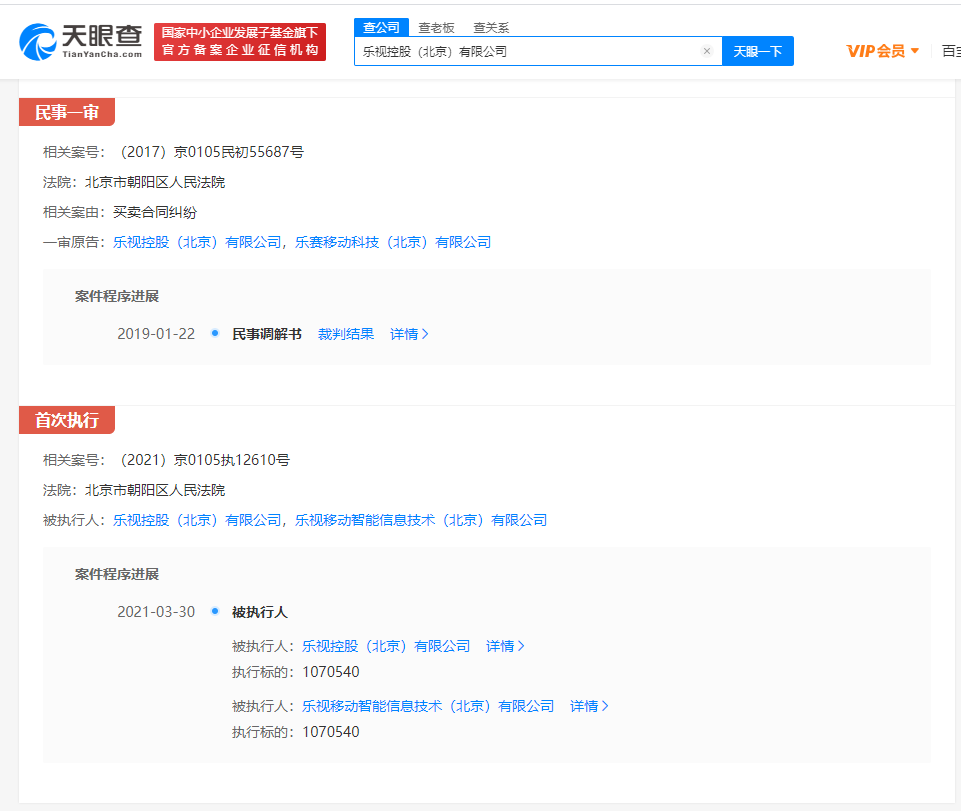The width and height of the screenshot is (961, 811).
Task: Click the 案件程序进展 heading under 首次执行
Action: [x=116, y=574]
